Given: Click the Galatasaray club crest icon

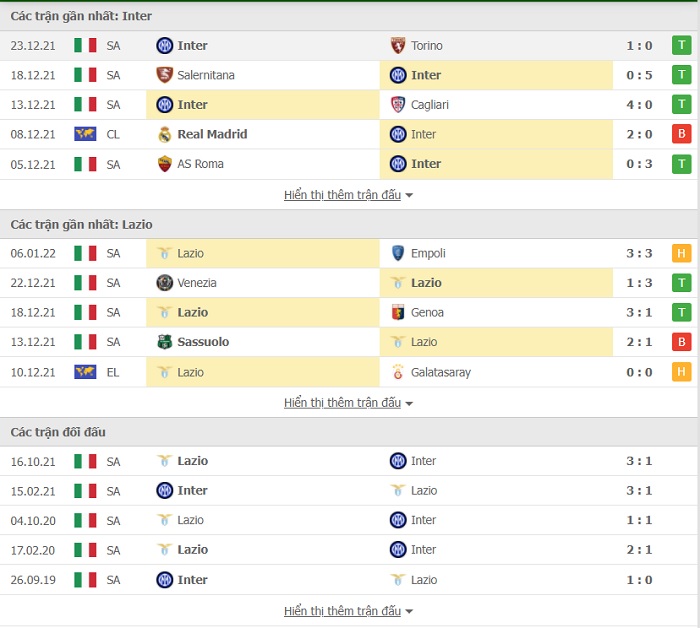Looking at the screenshot, I should [398, 372].
